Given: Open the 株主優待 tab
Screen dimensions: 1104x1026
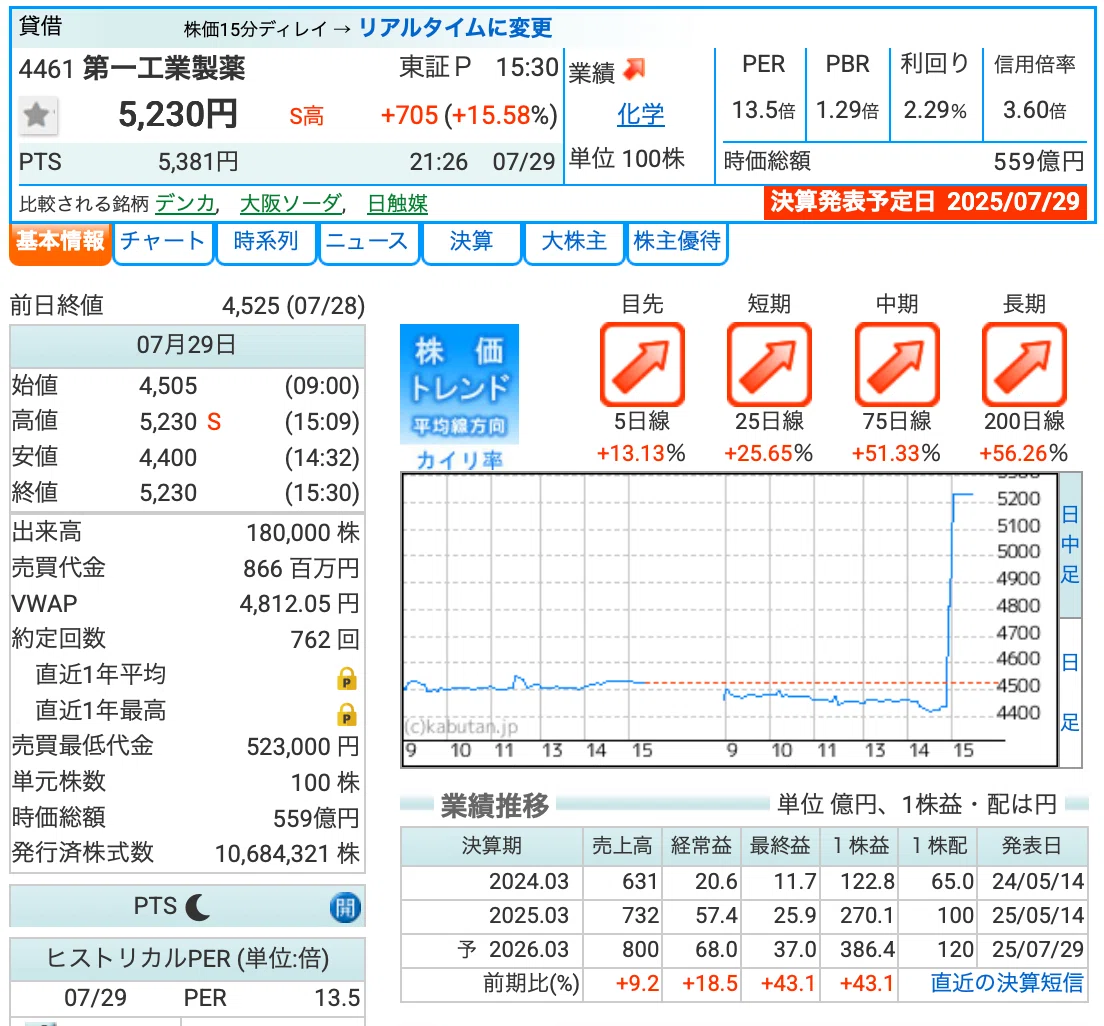Looking at the screenshot, I should point(677,242).
